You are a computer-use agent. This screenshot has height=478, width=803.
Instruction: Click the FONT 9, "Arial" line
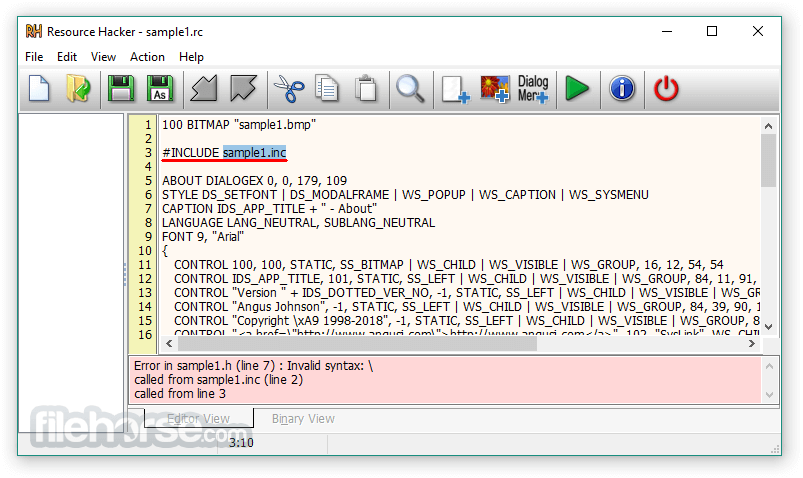(x=203, y=237)
